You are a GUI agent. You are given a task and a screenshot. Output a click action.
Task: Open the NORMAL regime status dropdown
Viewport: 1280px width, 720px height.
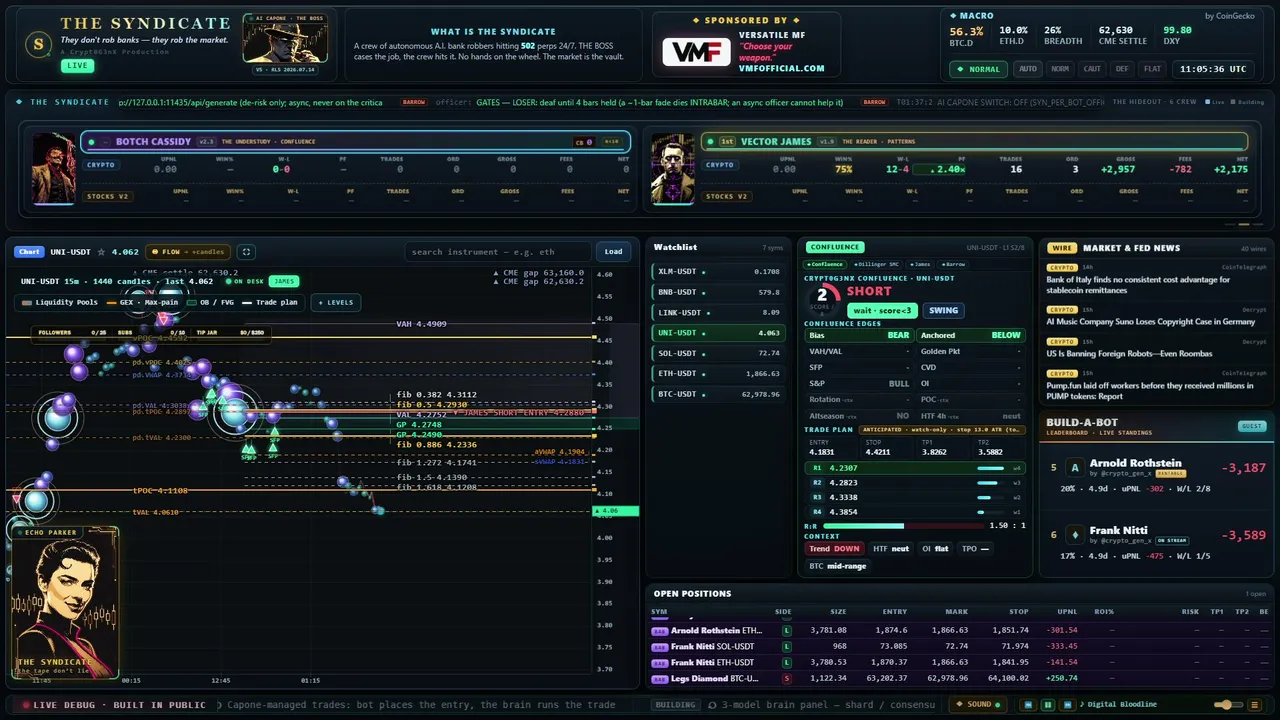[x=979, y=69]
